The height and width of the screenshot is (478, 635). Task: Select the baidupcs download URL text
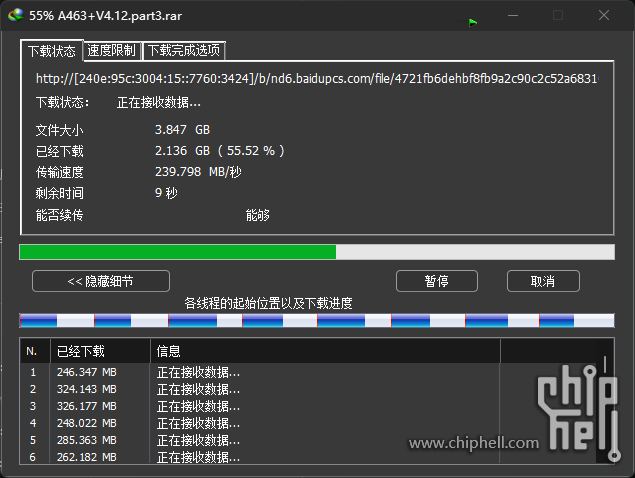point(317,79)
